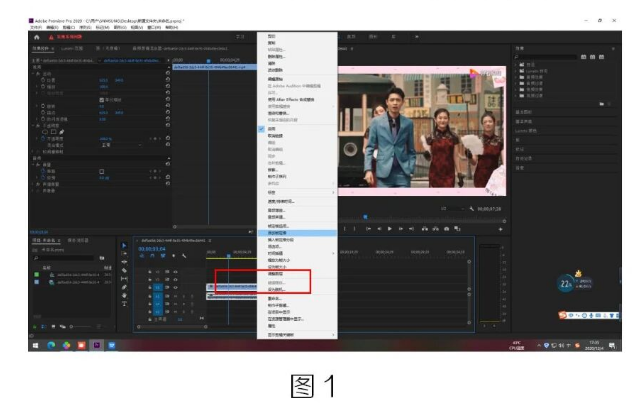Click the Home icon in the workspace bar
The height and width of the screenshot is (412, 639).
[x=36, y=37]
